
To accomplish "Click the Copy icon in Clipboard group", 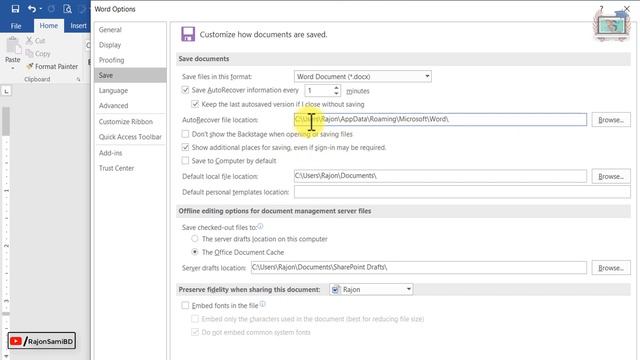I will pyautogui.click(x=29, y=53).
